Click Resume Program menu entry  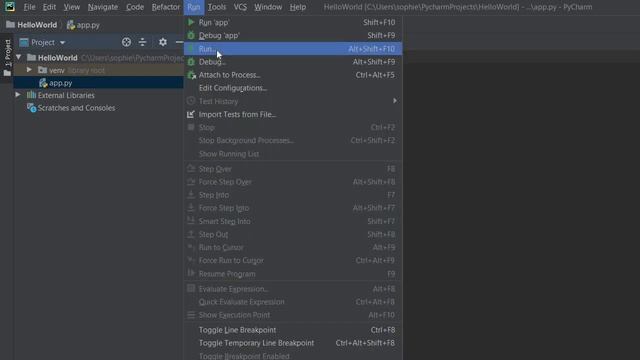coord(293,274)
